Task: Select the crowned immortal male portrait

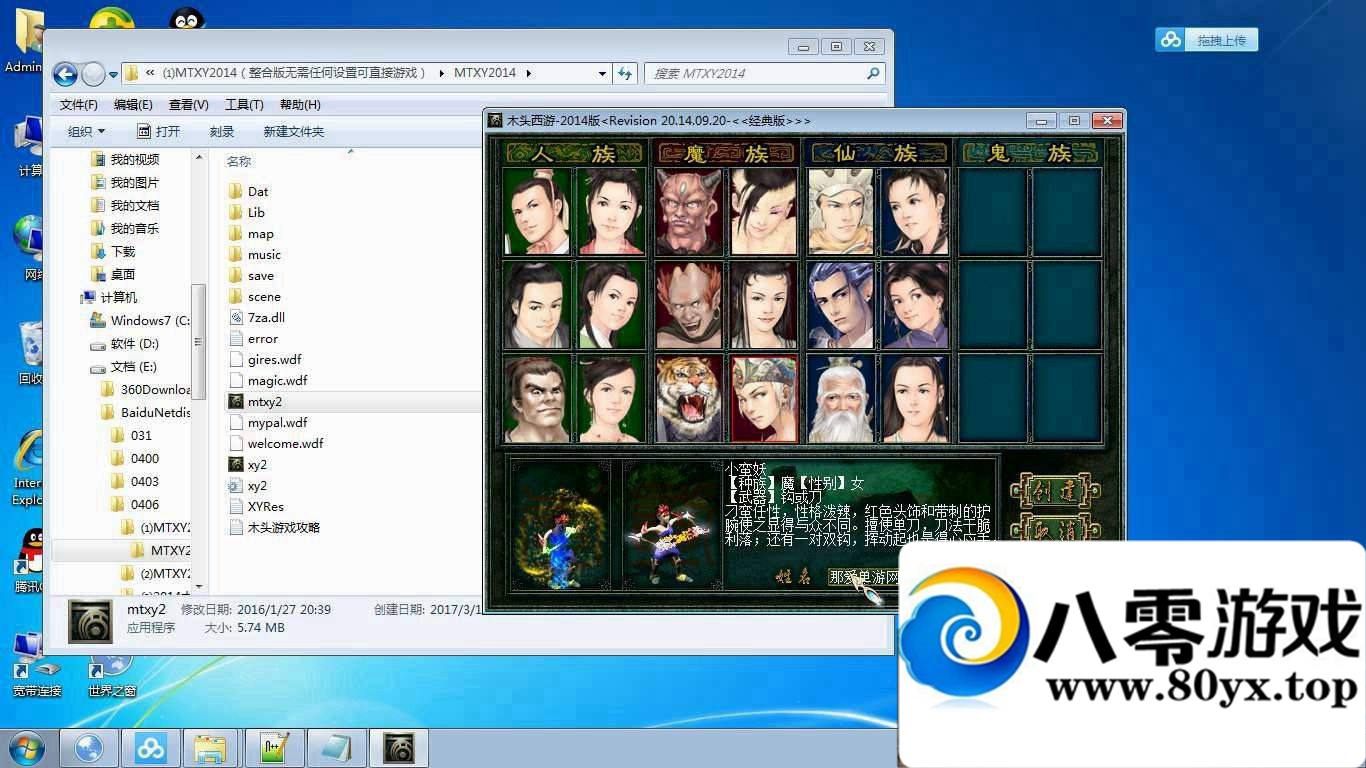Action: pyautogui.click(x=840, y=212)
